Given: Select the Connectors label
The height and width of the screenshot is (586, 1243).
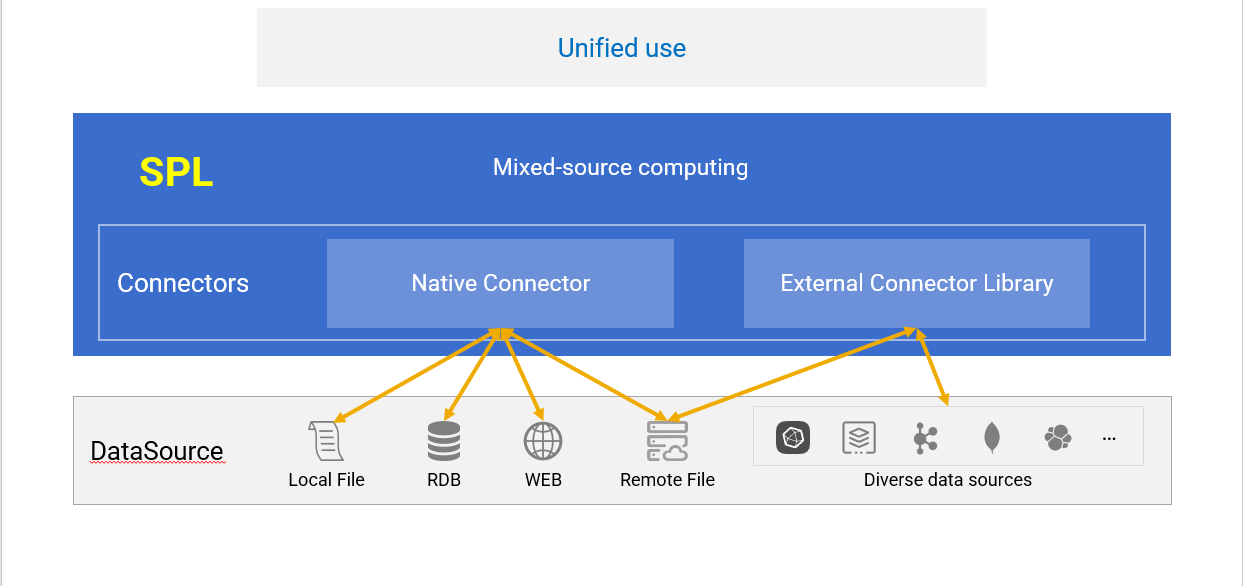Looking at the screenshot, I should (x=183, y=283).
